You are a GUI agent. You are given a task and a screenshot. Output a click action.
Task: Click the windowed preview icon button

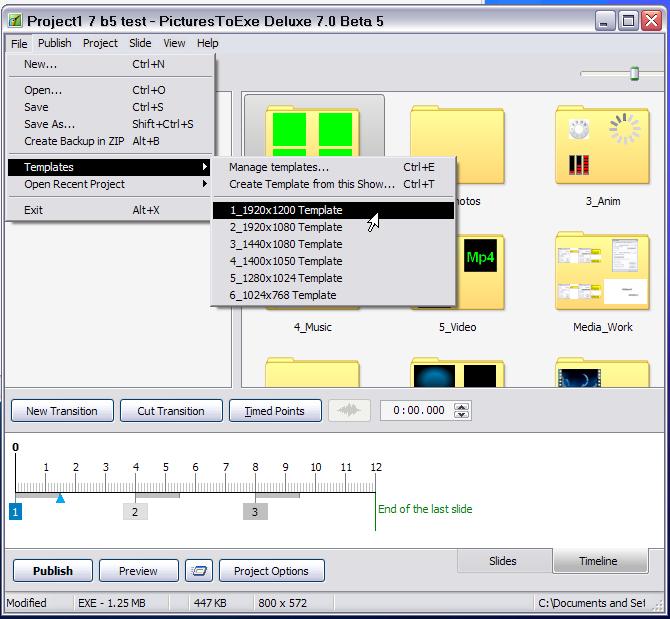[x=199, y=571]
